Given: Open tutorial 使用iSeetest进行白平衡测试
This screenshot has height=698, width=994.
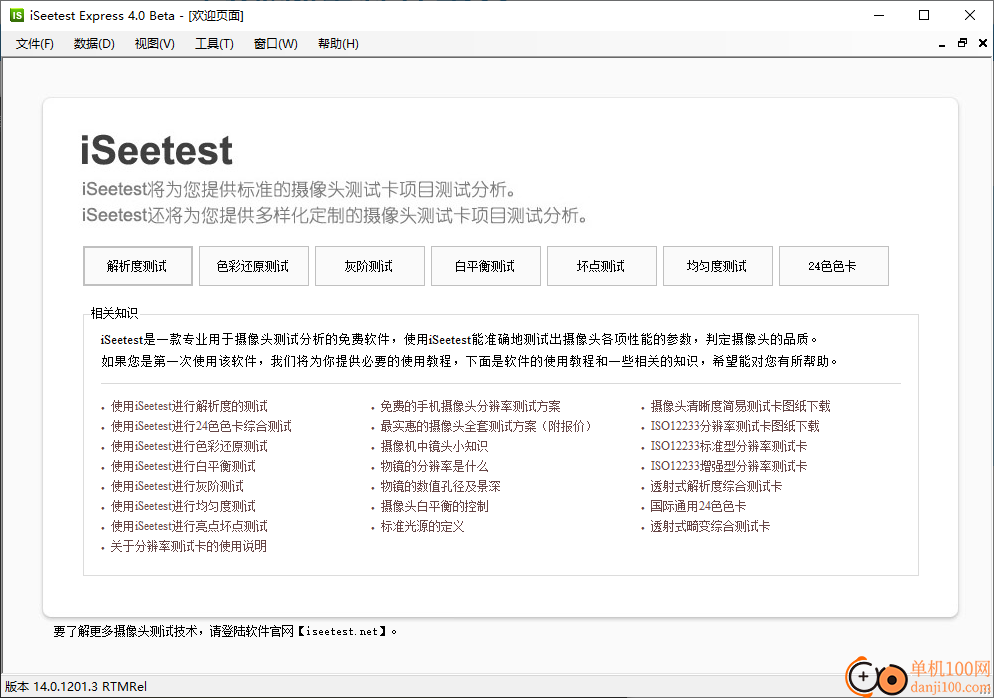Looking at the screenshot, I should point(183,467).
